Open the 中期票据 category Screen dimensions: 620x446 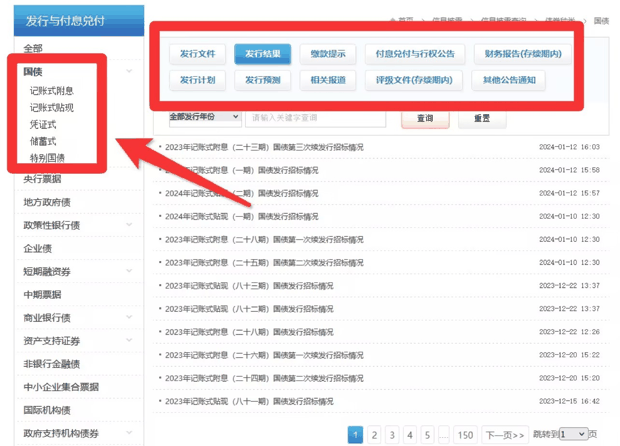pos(42,295)
